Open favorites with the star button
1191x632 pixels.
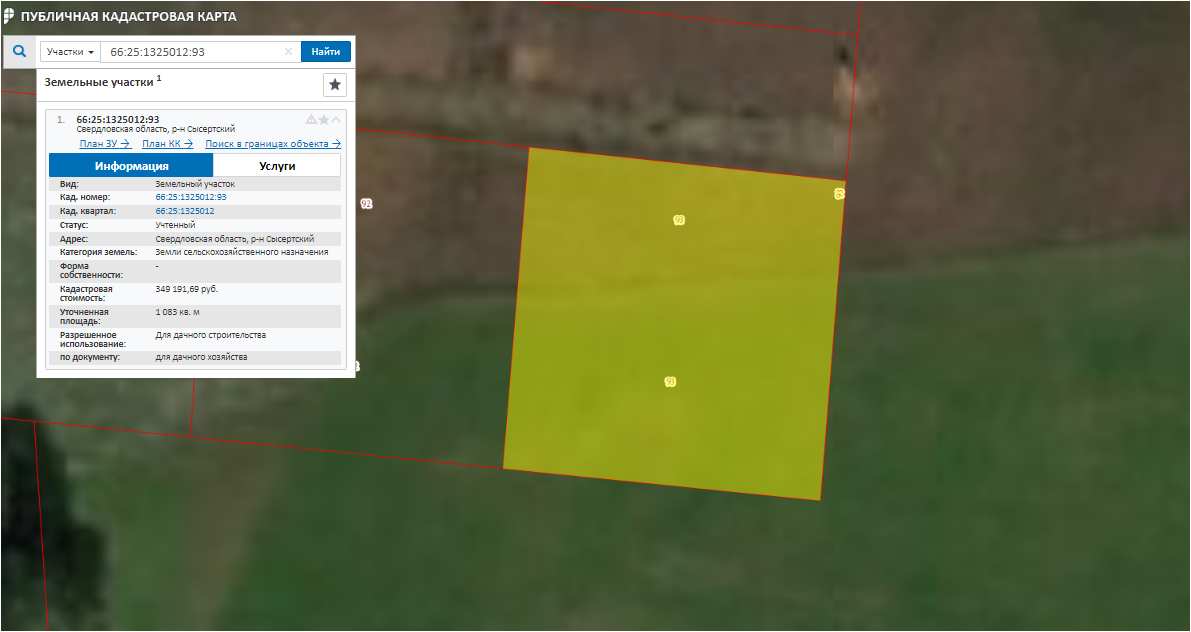(x=335, y=84)
